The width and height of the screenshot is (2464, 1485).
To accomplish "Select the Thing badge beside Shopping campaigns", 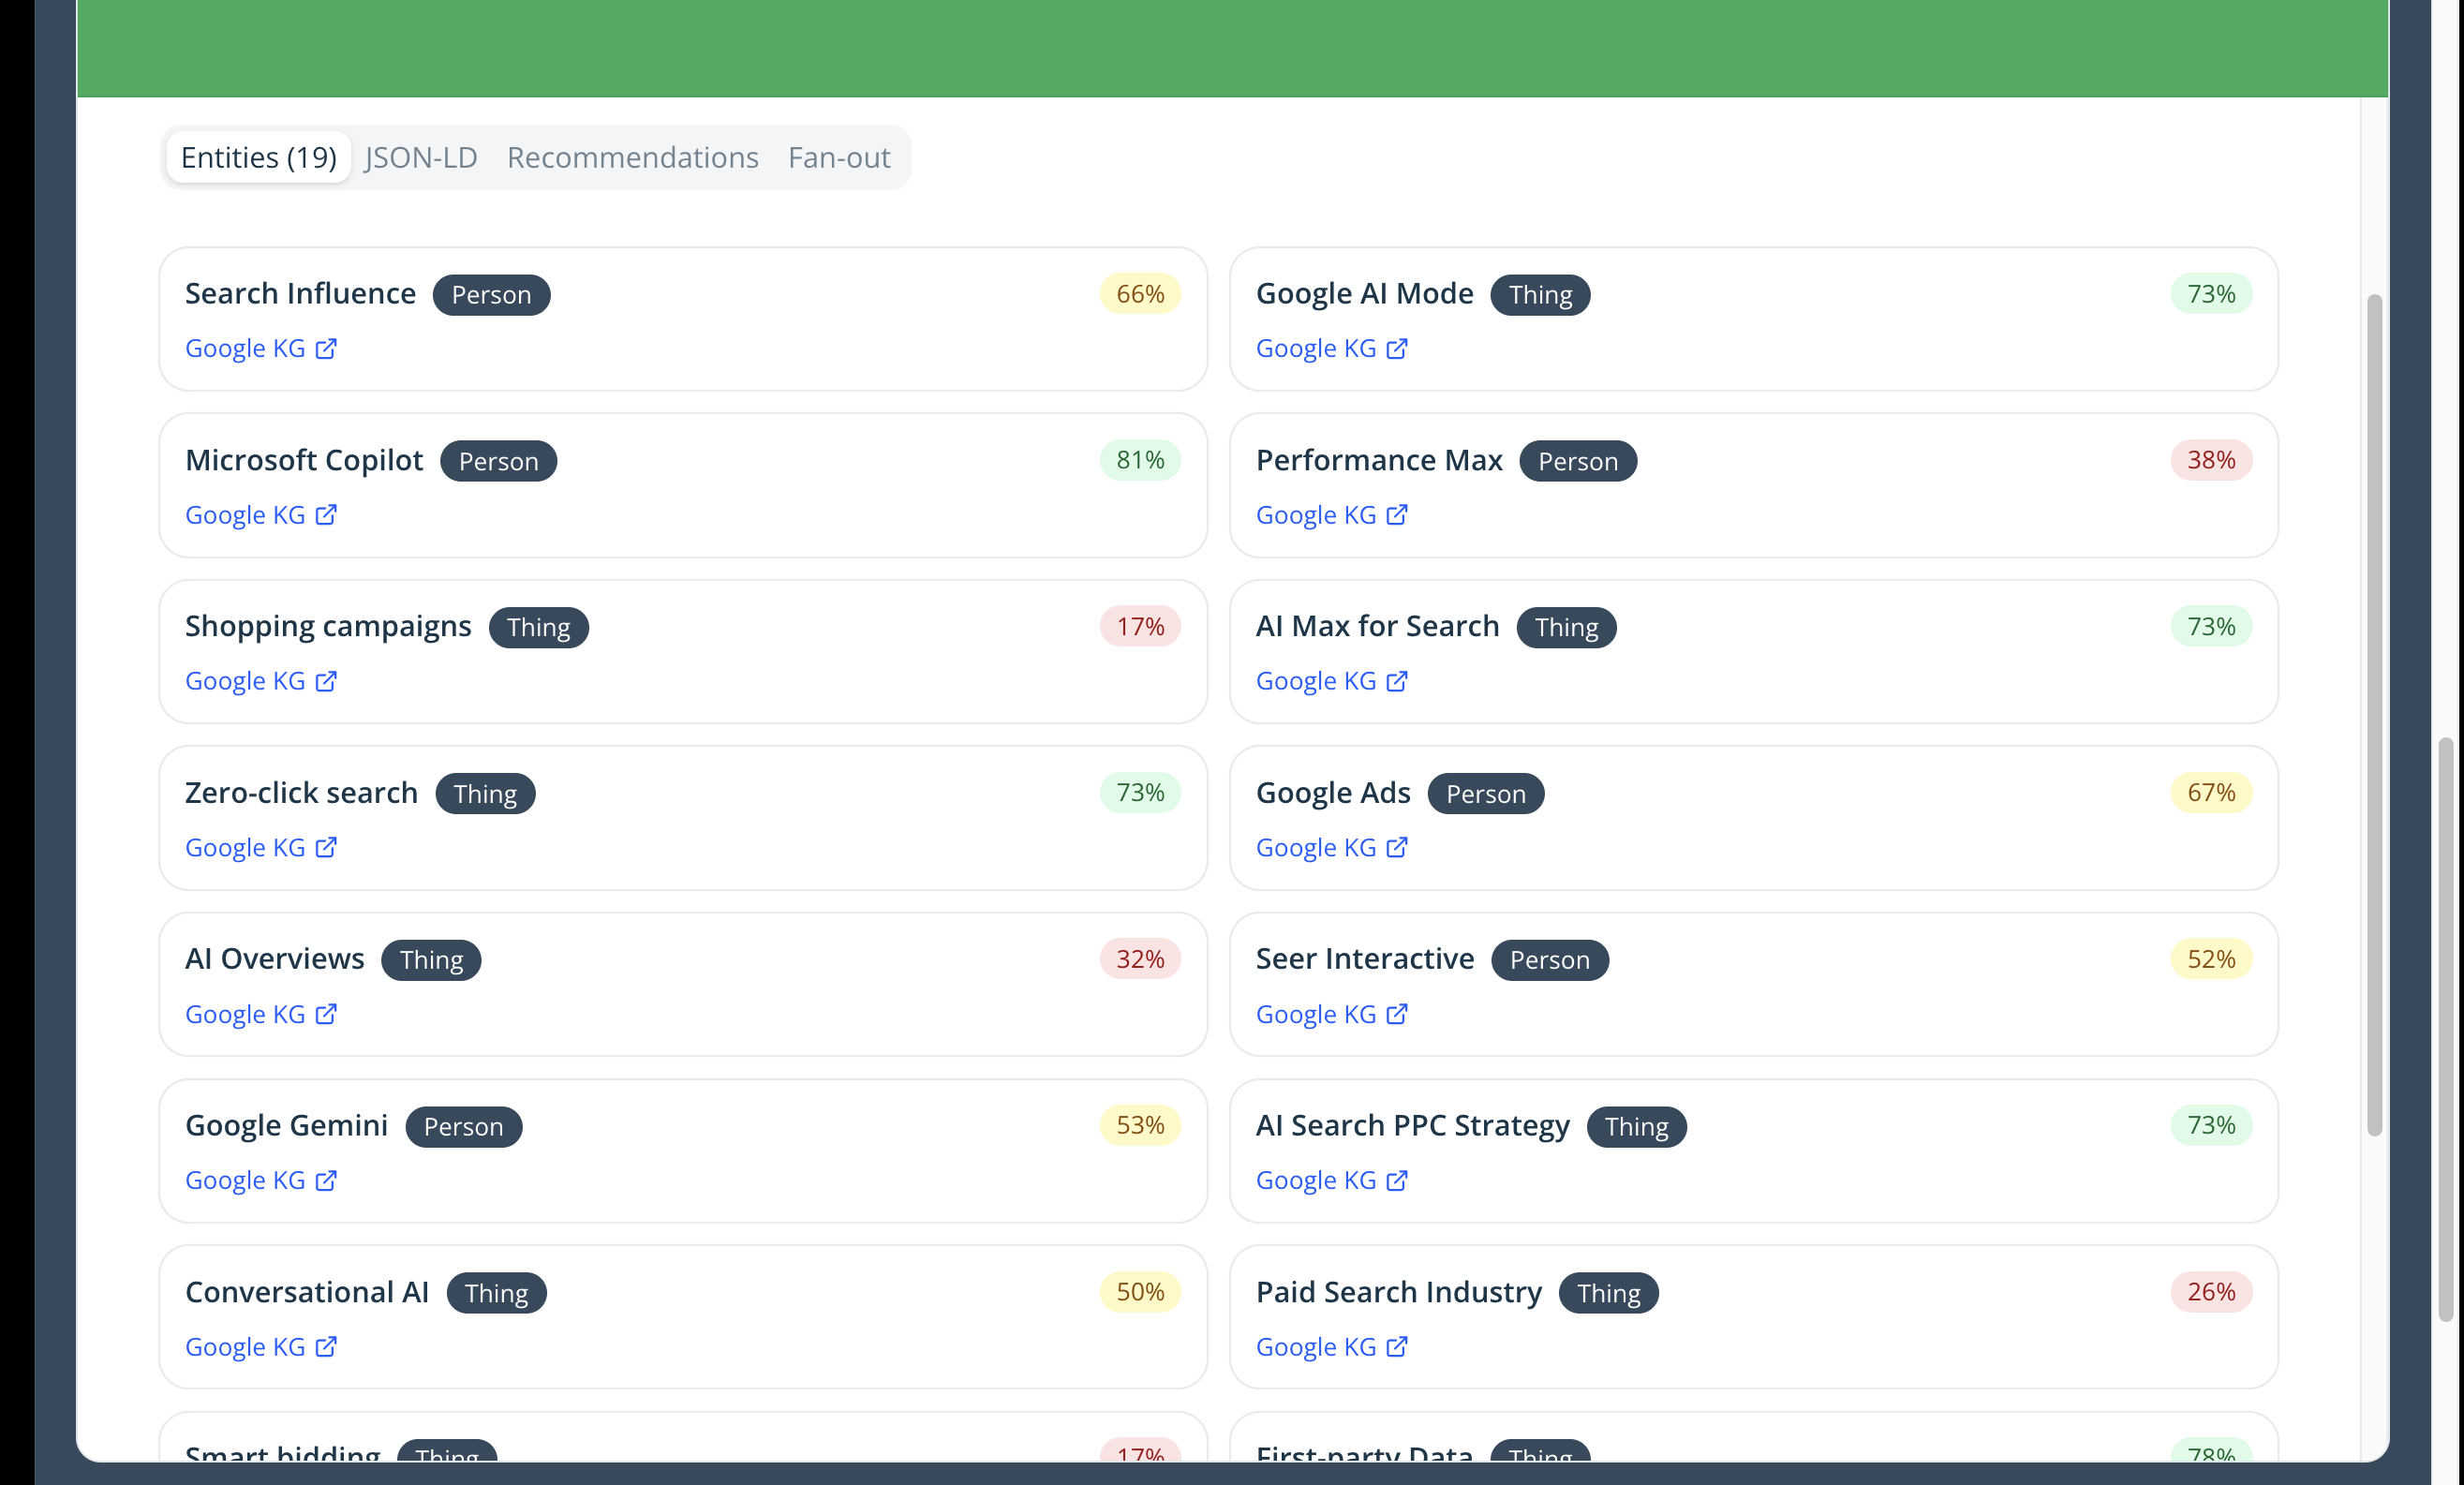I will pos(538,627).
